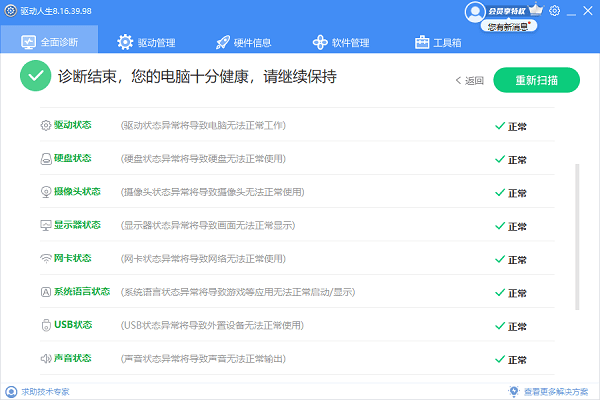Click the USB状态 icon

[45, 325]
